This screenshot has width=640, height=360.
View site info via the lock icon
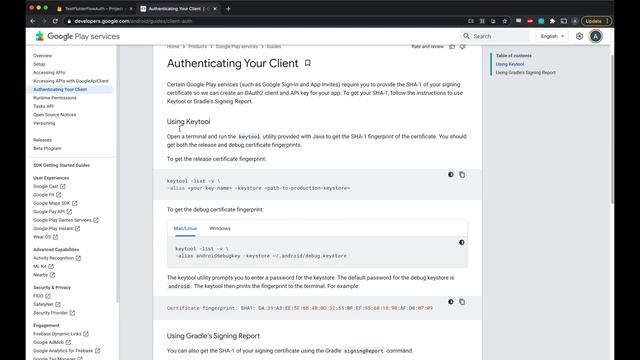[x=69, y=21]
